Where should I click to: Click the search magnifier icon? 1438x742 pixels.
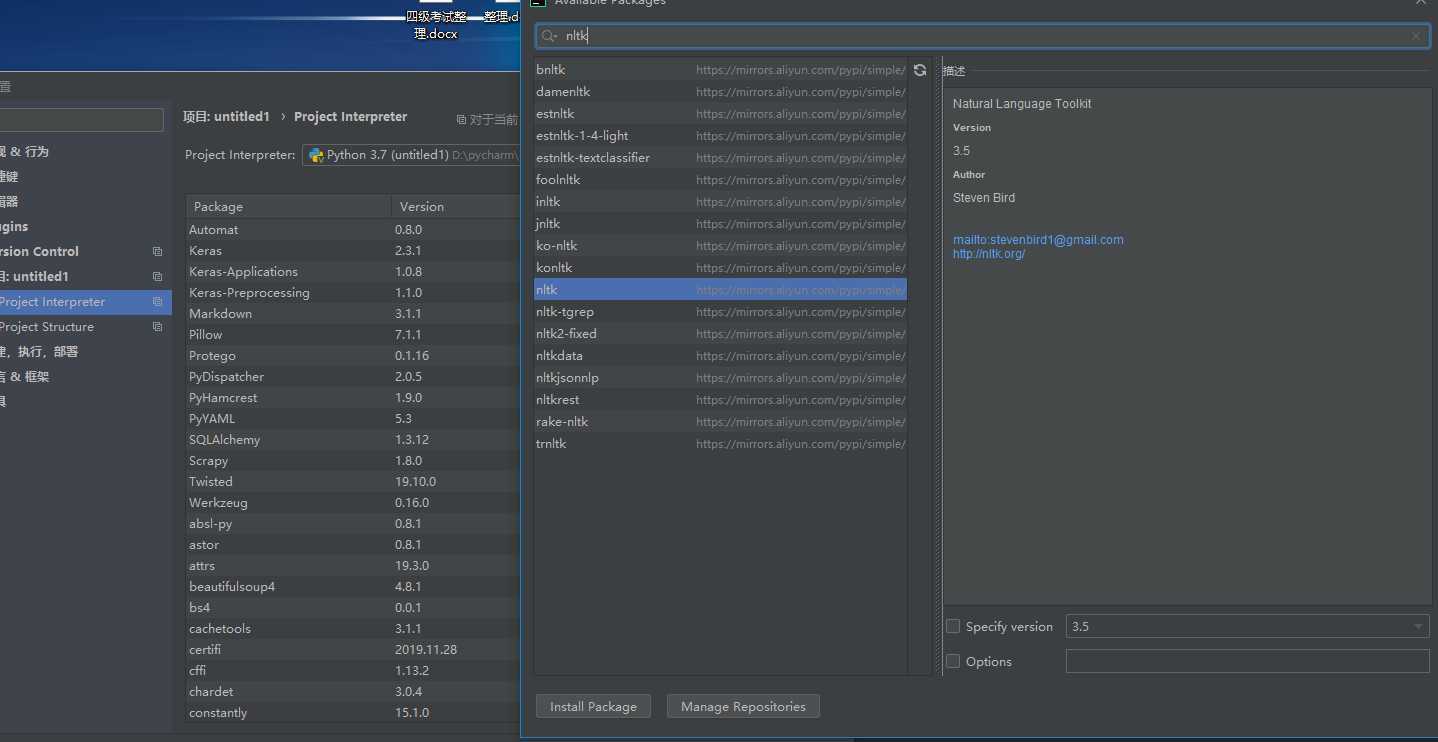tap(549, 36)
